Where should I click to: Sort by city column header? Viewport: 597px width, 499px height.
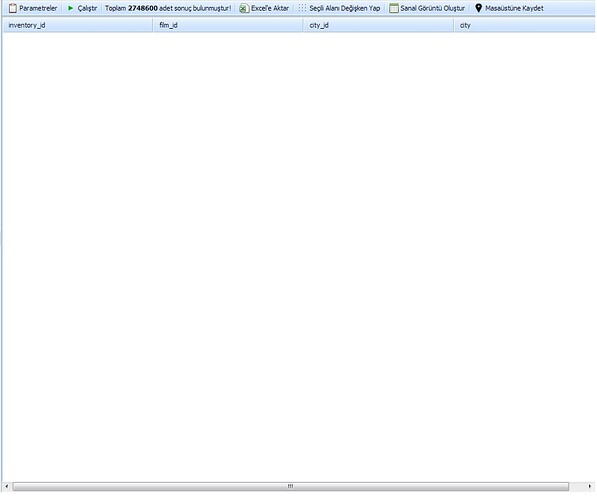pyautogui.click(x=525, y=25)
